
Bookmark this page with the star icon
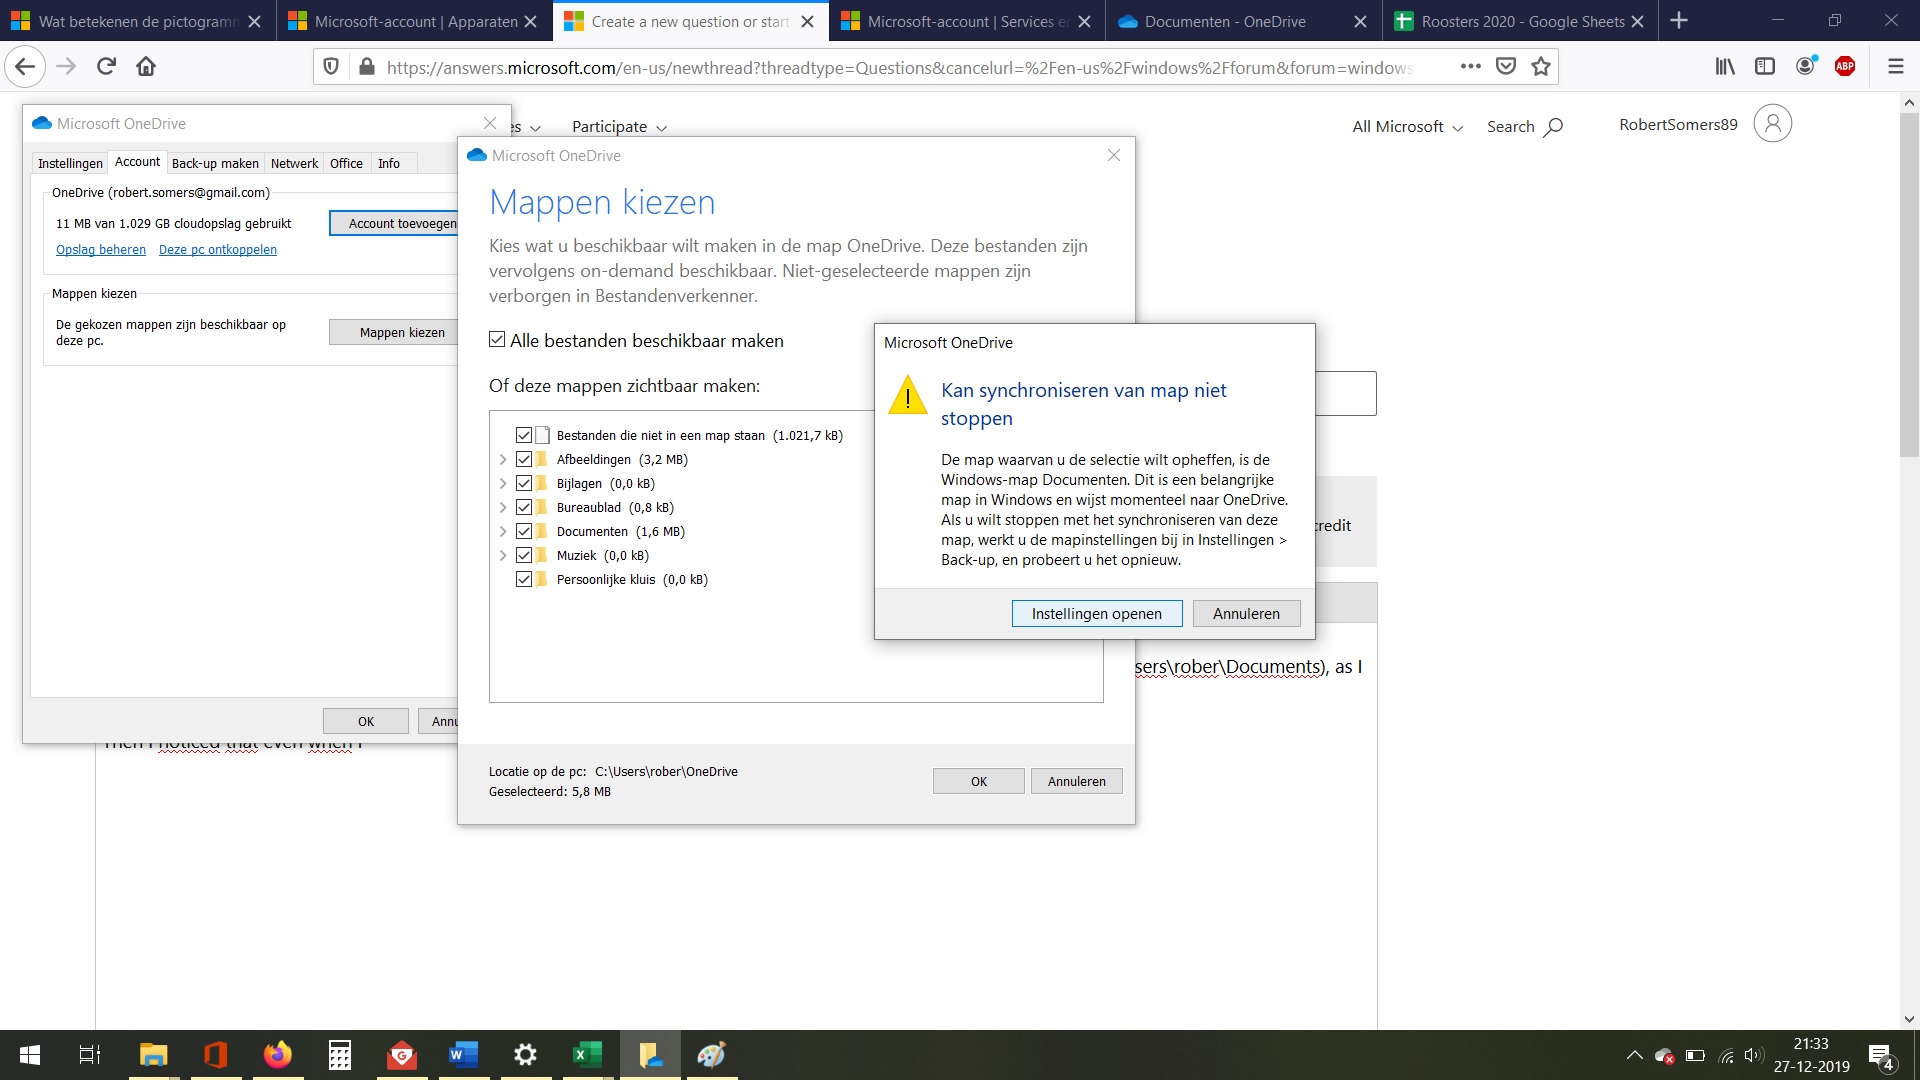click(x=1541, y=67)
